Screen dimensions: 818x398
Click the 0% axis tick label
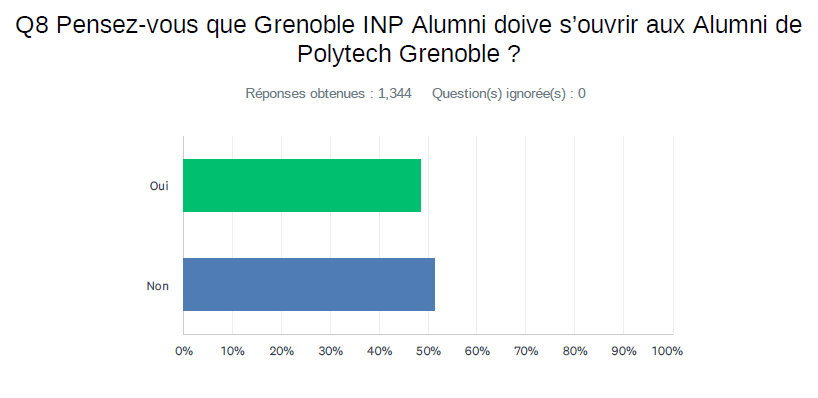click(184, 352)
